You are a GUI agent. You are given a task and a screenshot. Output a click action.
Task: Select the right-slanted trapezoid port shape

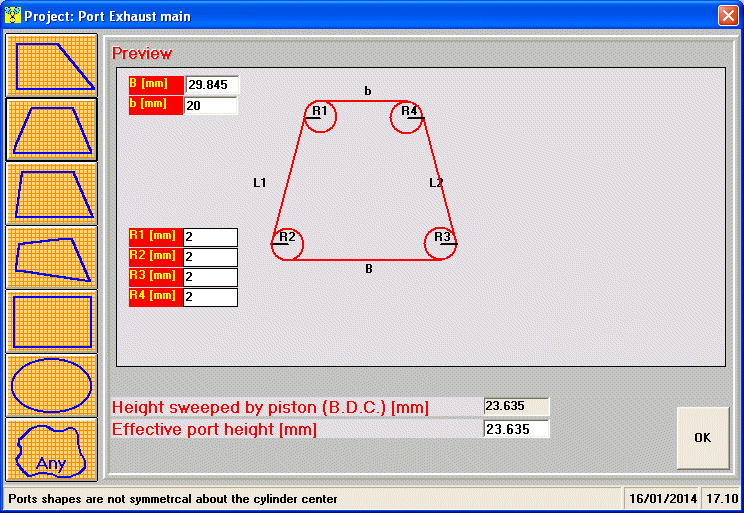coord(51,65)
